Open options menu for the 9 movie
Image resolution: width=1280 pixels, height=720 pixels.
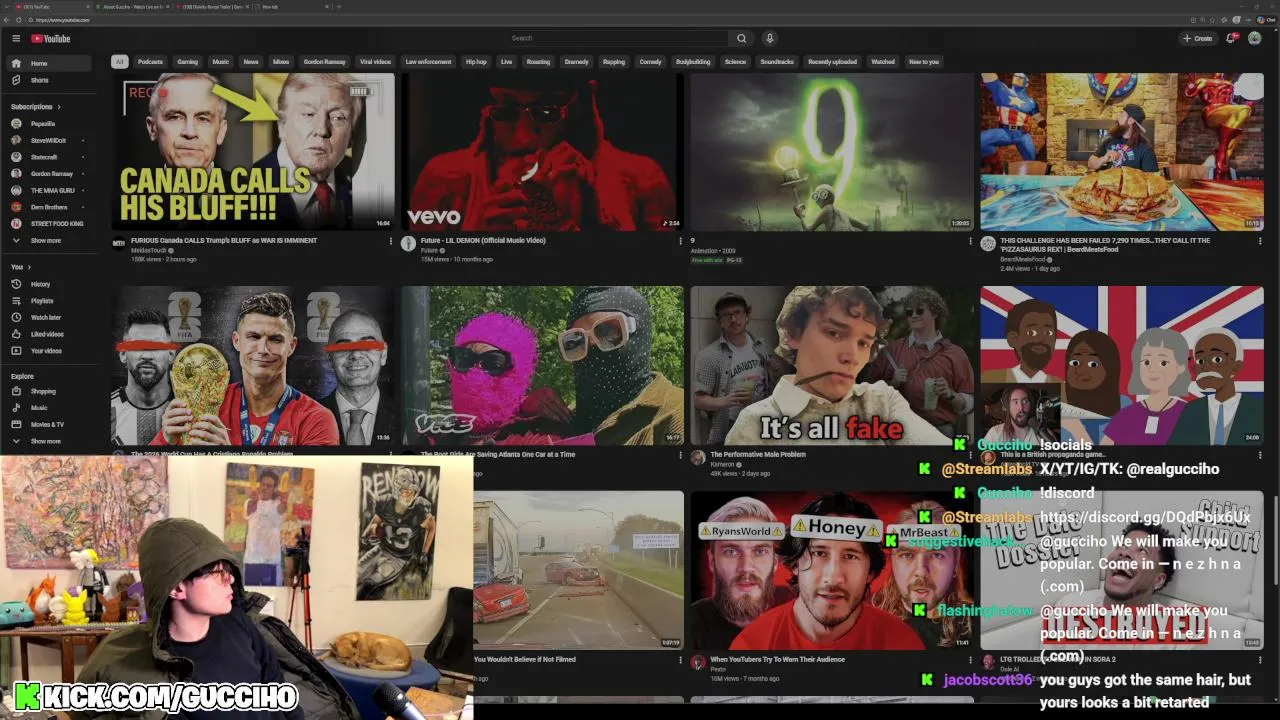(970, 241)
